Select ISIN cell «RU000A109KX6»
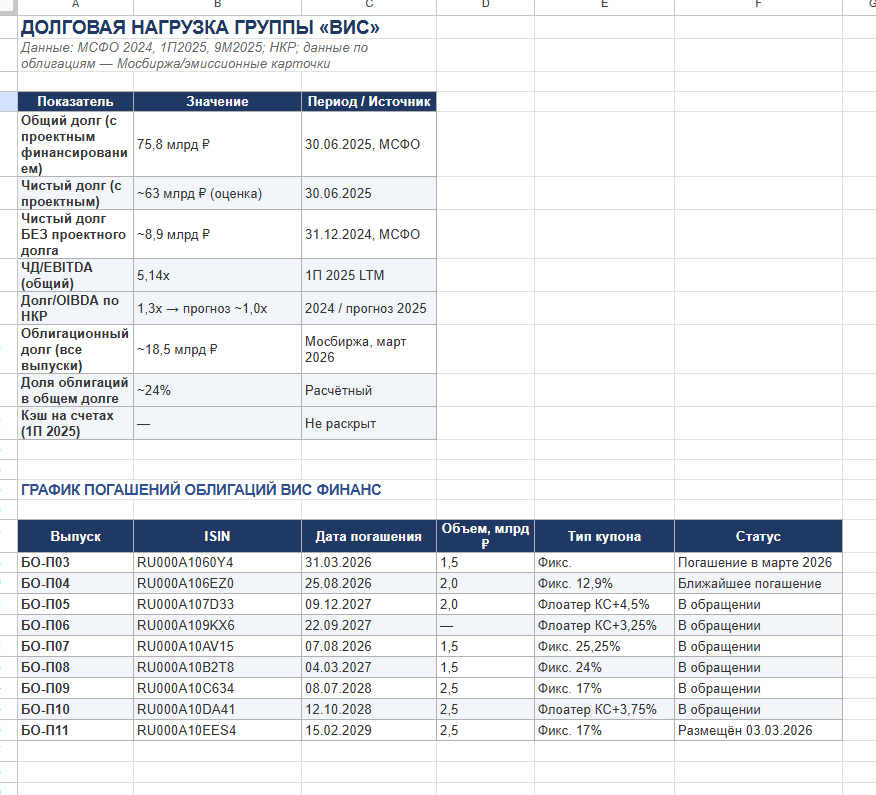This screenshot has height=795, width=876. [217, 625]
